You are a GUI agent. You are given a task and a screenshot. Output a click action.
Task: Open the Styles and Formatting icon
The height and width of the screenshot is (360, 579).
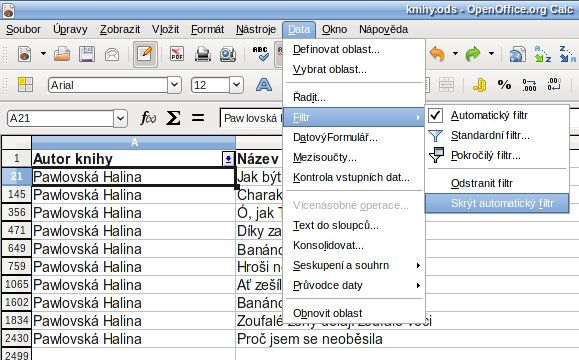coord(25,85)
